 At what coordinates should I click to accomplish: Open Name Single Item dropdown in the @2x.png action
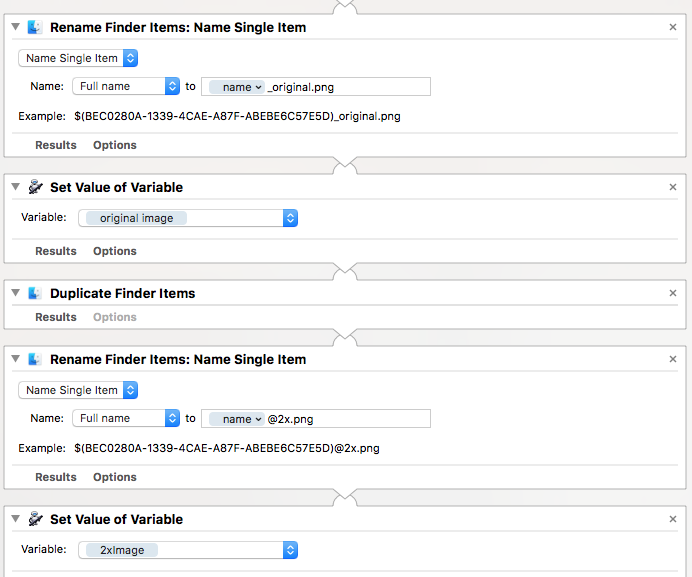tap(78, 390)
